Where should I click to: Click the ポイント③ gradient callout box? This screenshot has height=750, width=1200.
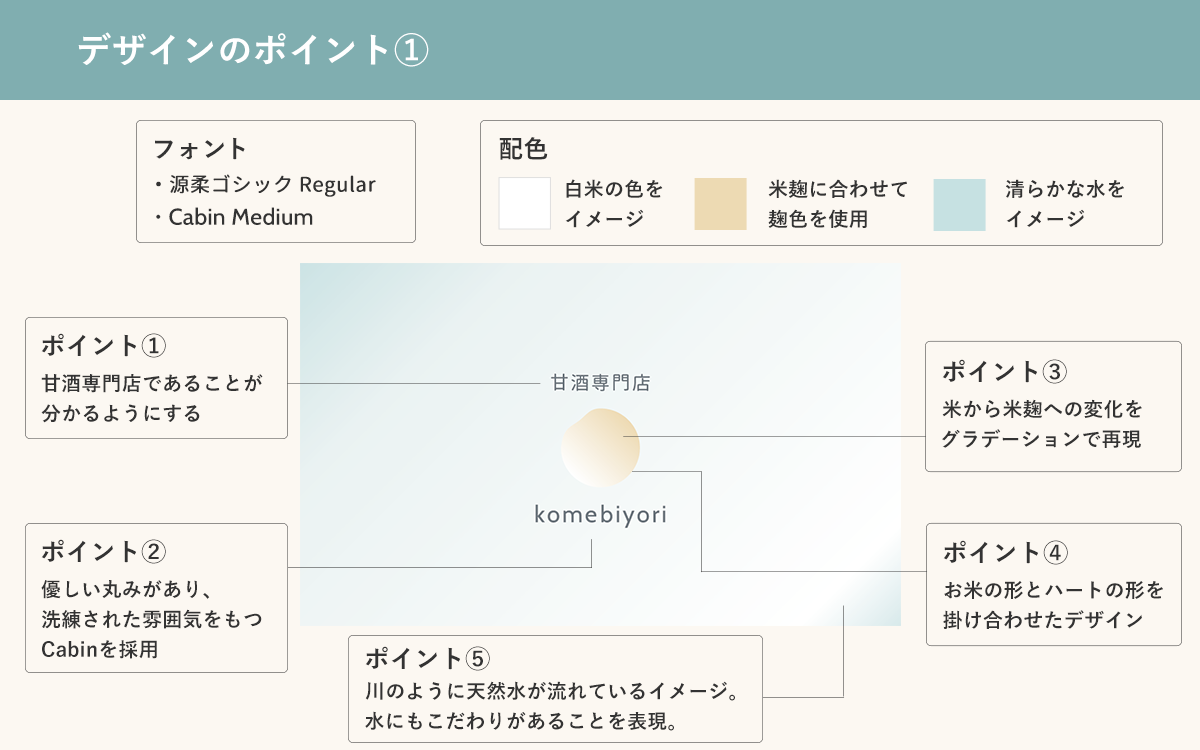[1053, 406]
